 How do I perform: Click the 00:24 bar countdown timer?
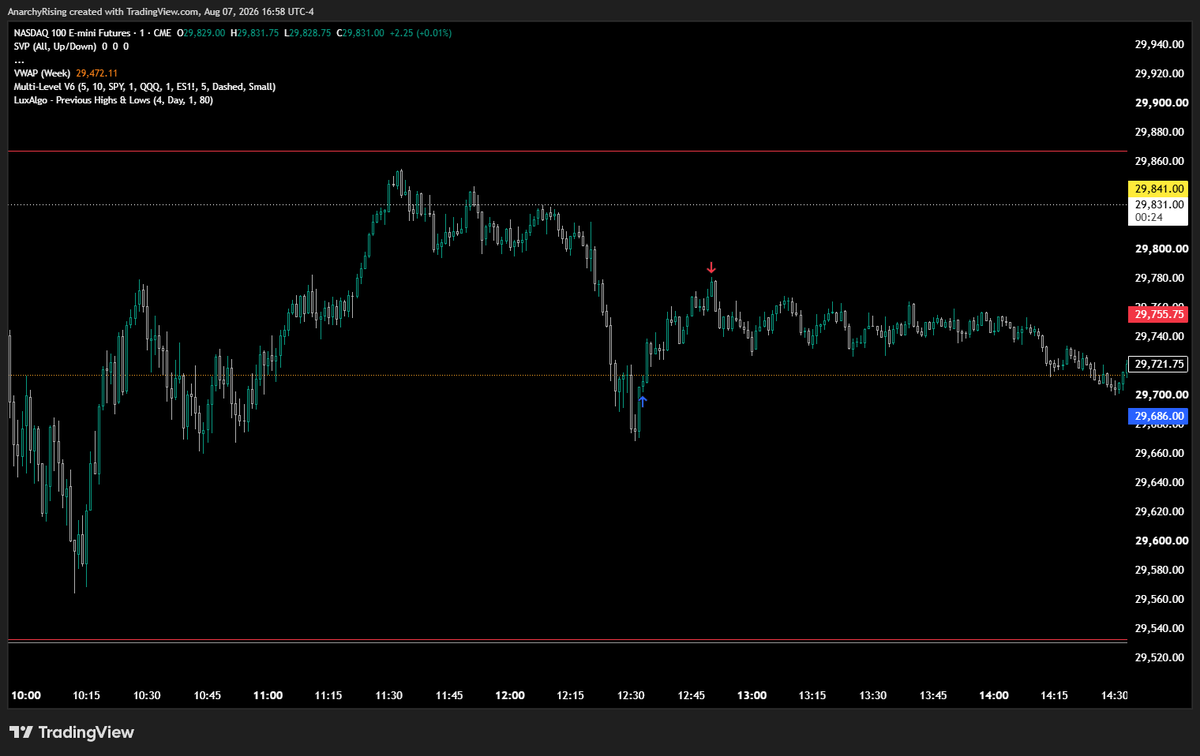click(1148, 217)
